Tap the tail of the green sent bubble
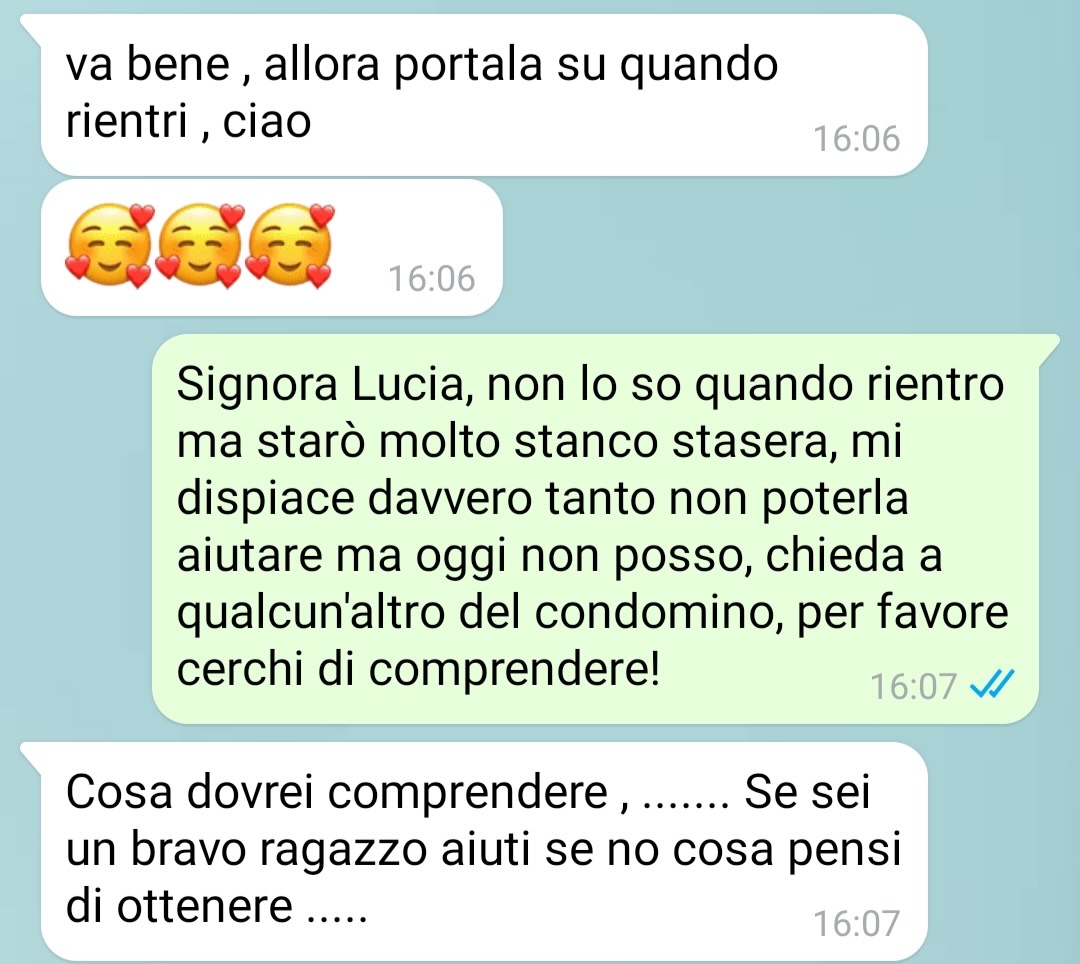Image resolution: width=1080 pixels, height=964 pixels. (x=1047, y=346)
